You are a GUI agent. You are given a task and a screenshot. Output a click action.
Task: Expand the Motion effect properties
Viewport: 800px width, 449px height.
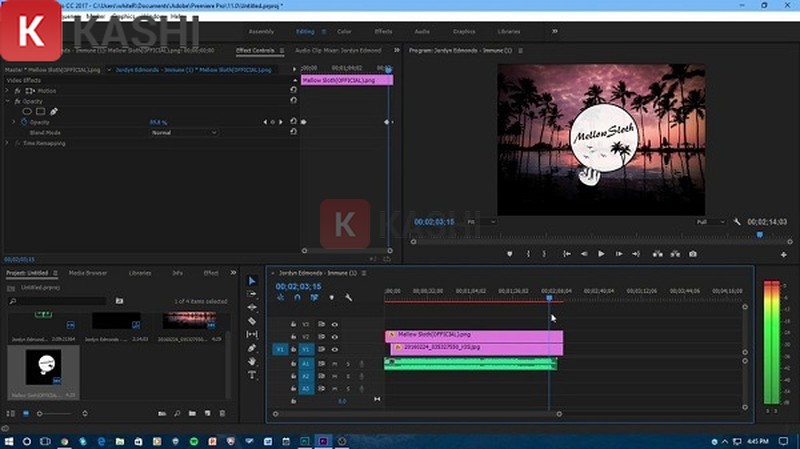coord(7,90)
